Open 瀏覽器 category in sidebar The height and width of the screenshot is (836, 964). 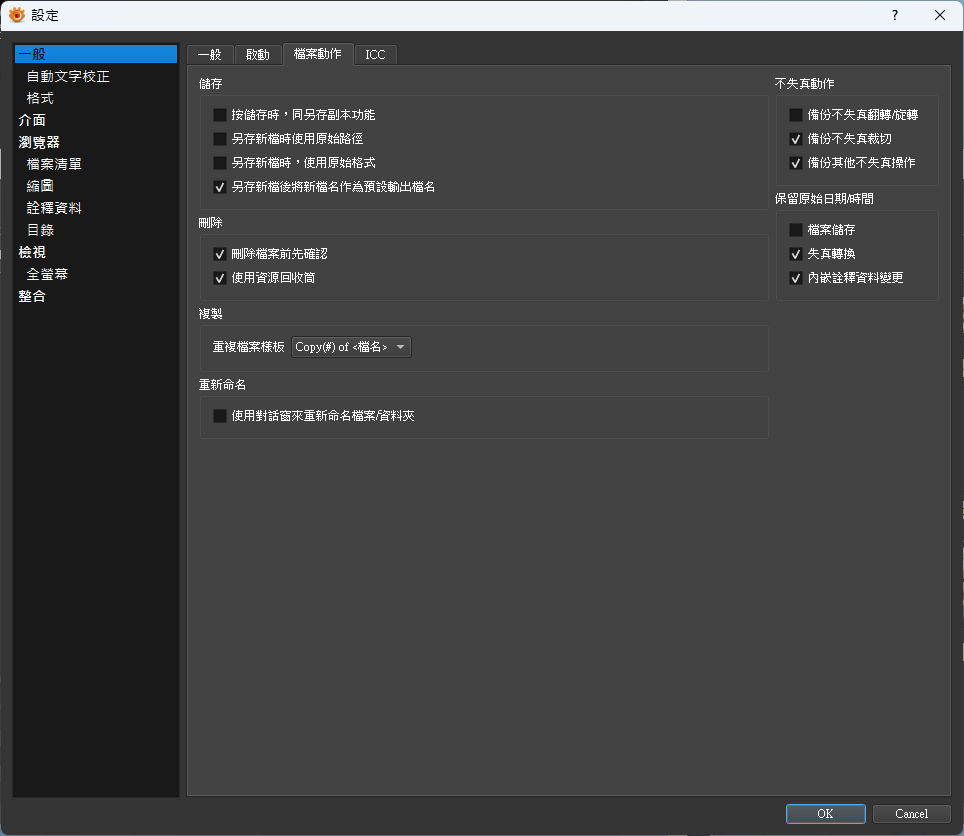(x=39, y=142)
